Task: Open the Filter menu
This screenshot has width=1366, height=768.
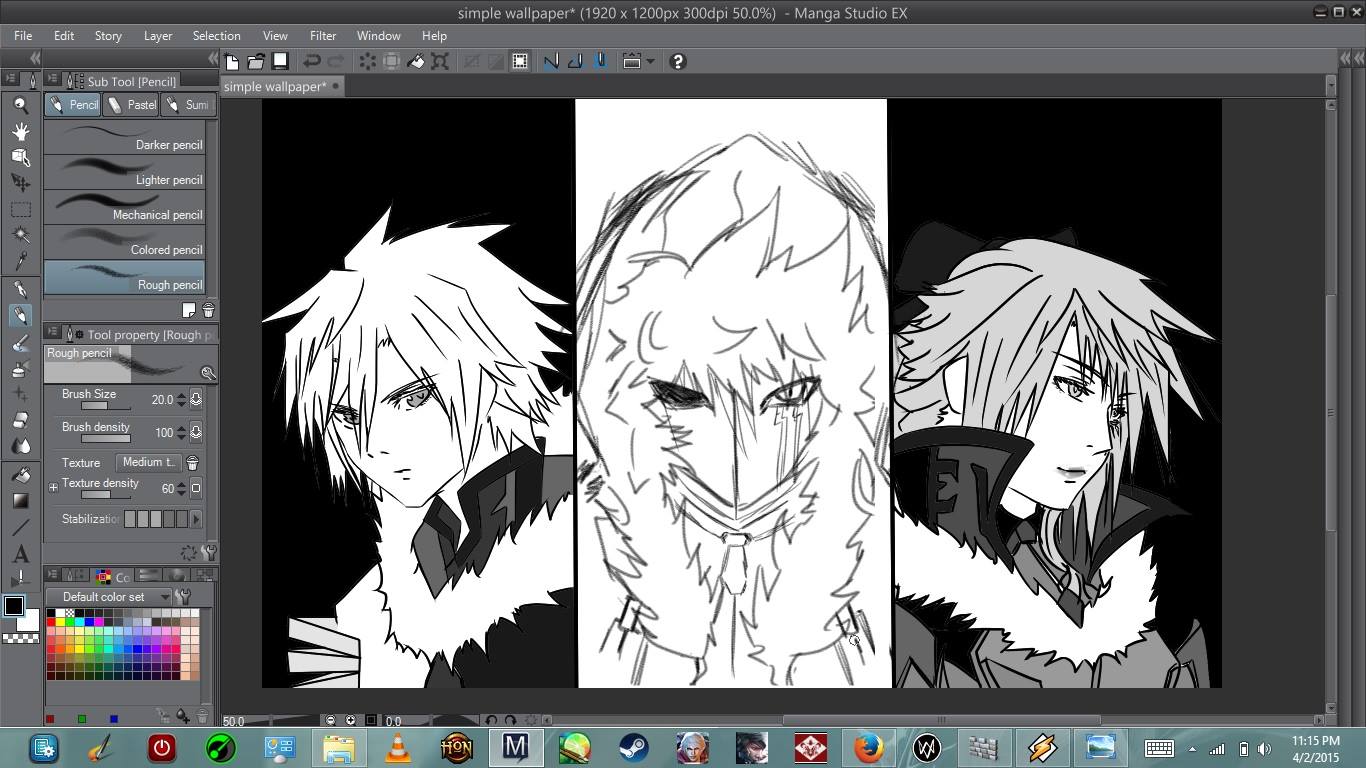Action: pyautogui.click(x=322, y=35)
